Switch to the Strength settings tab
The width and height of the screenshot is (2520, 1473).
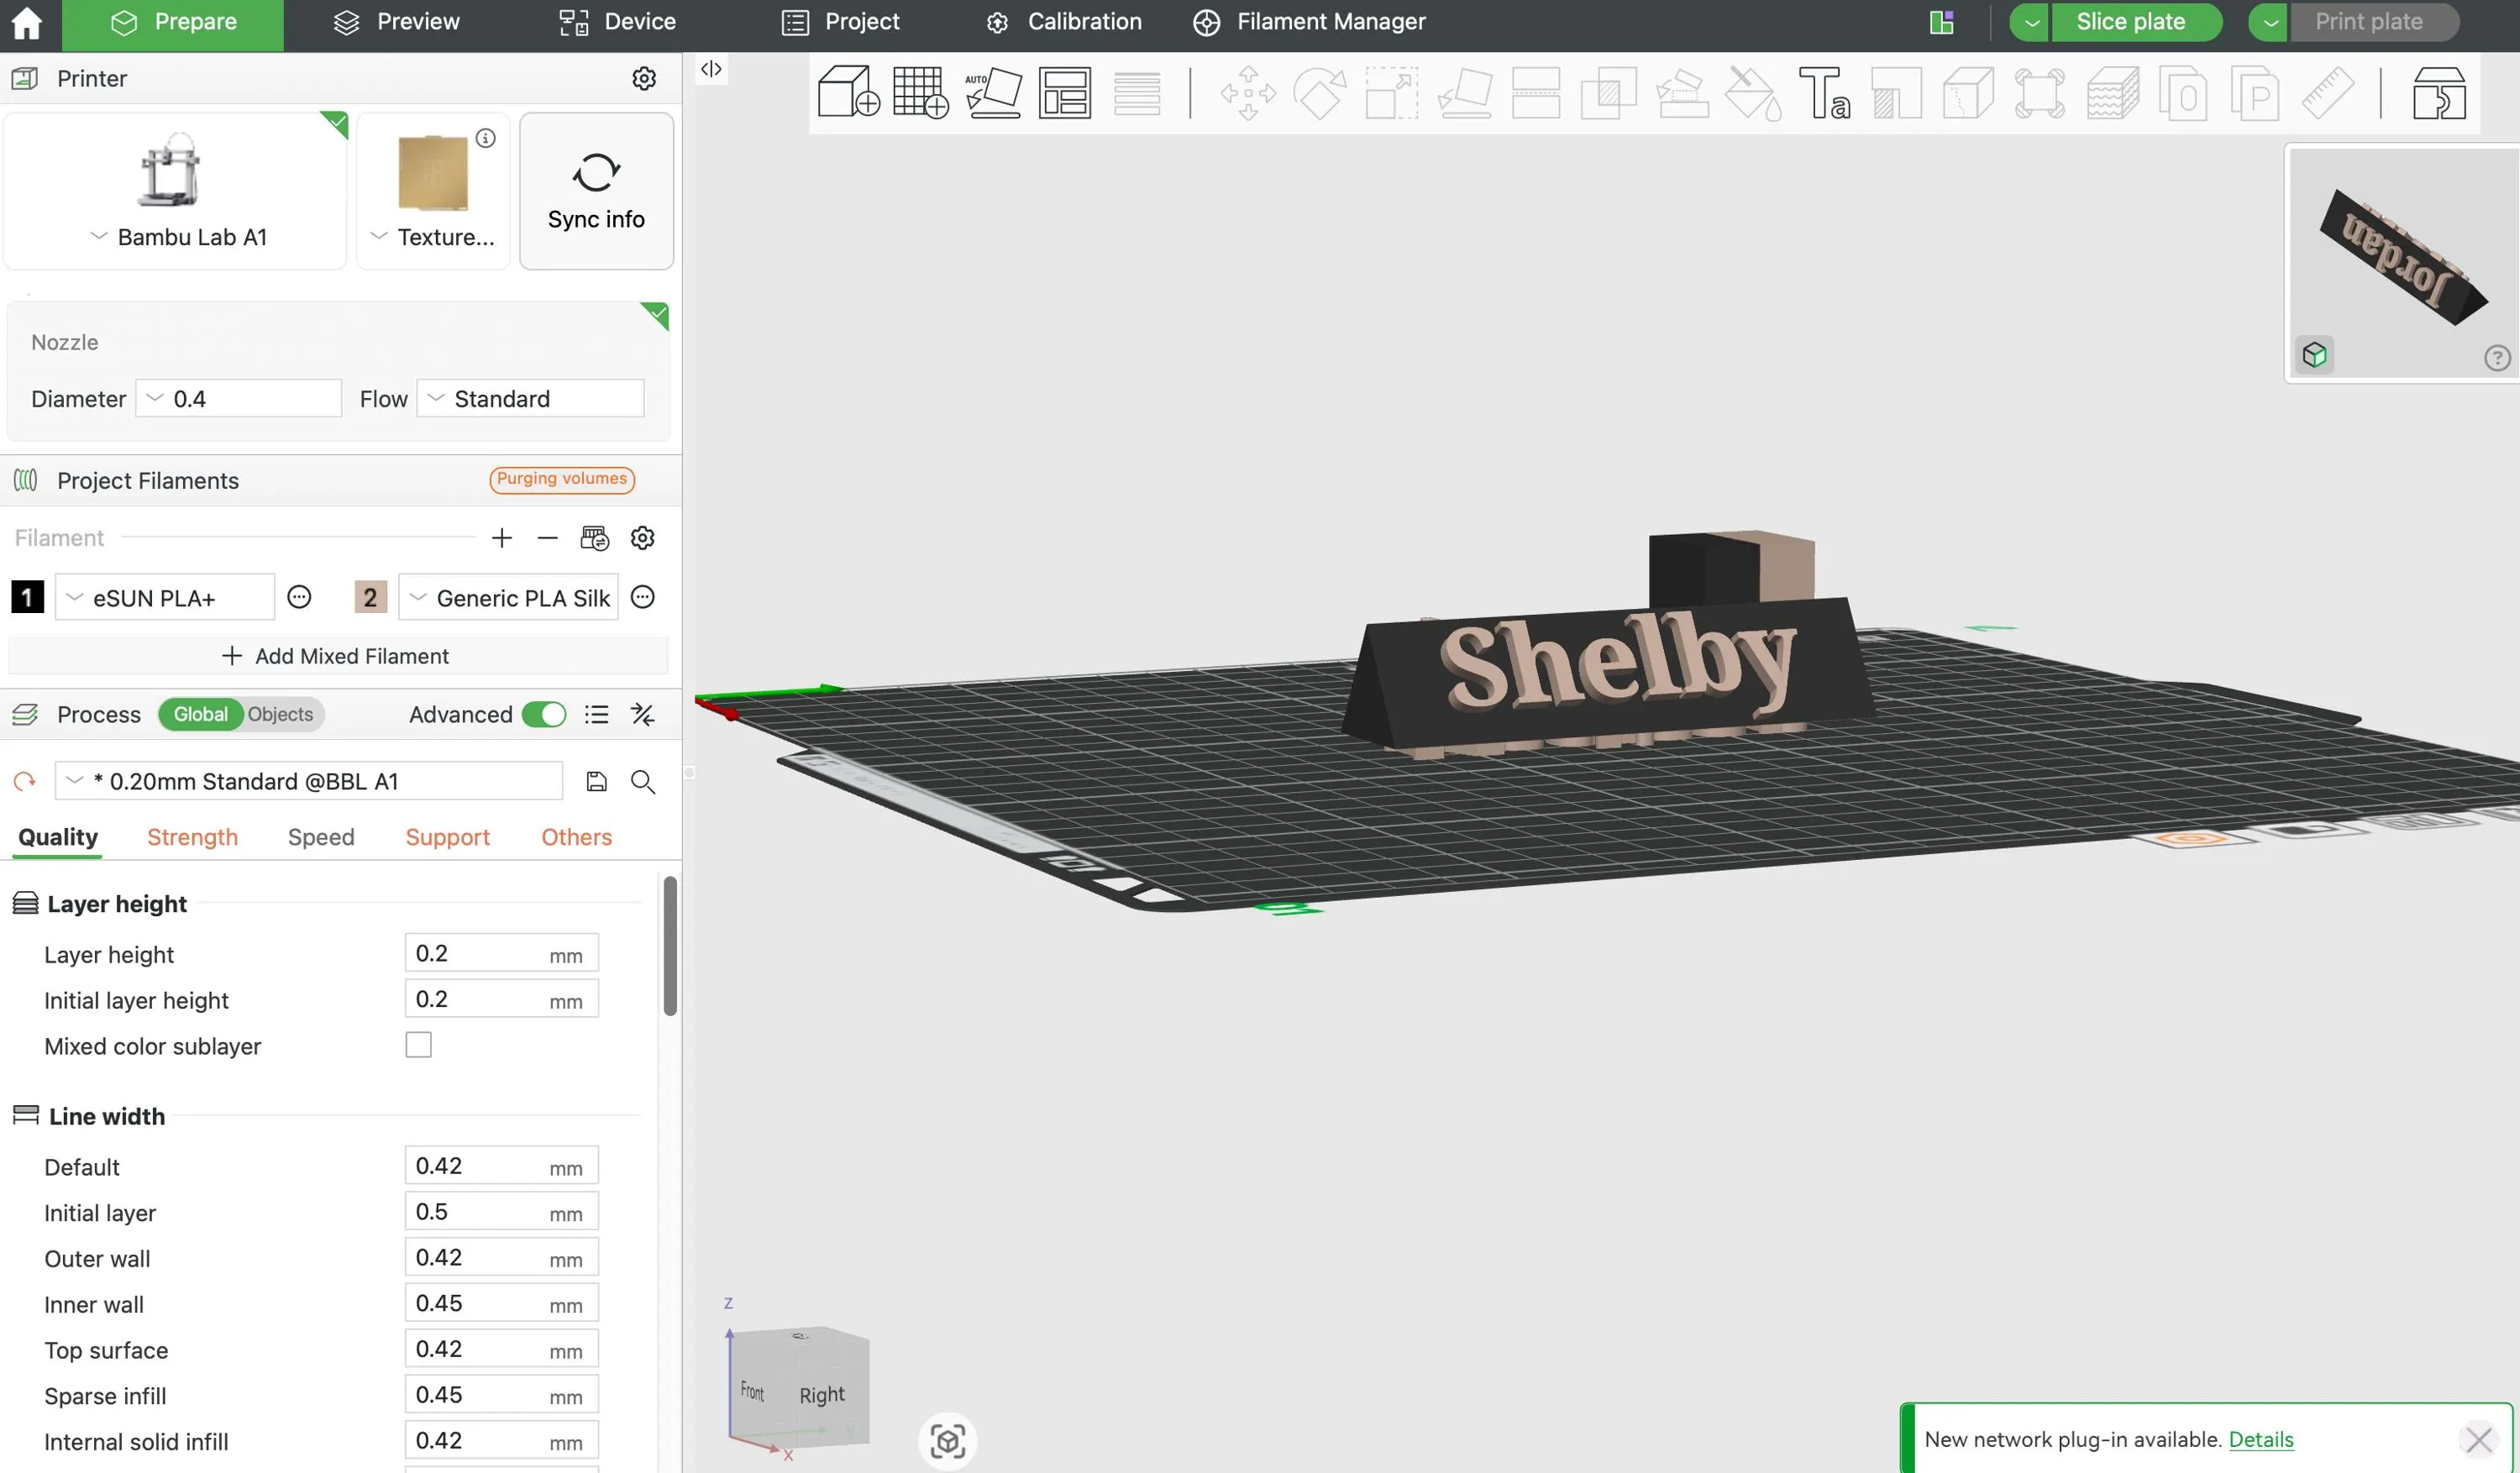pyautogui.click(x=192, y=837)
